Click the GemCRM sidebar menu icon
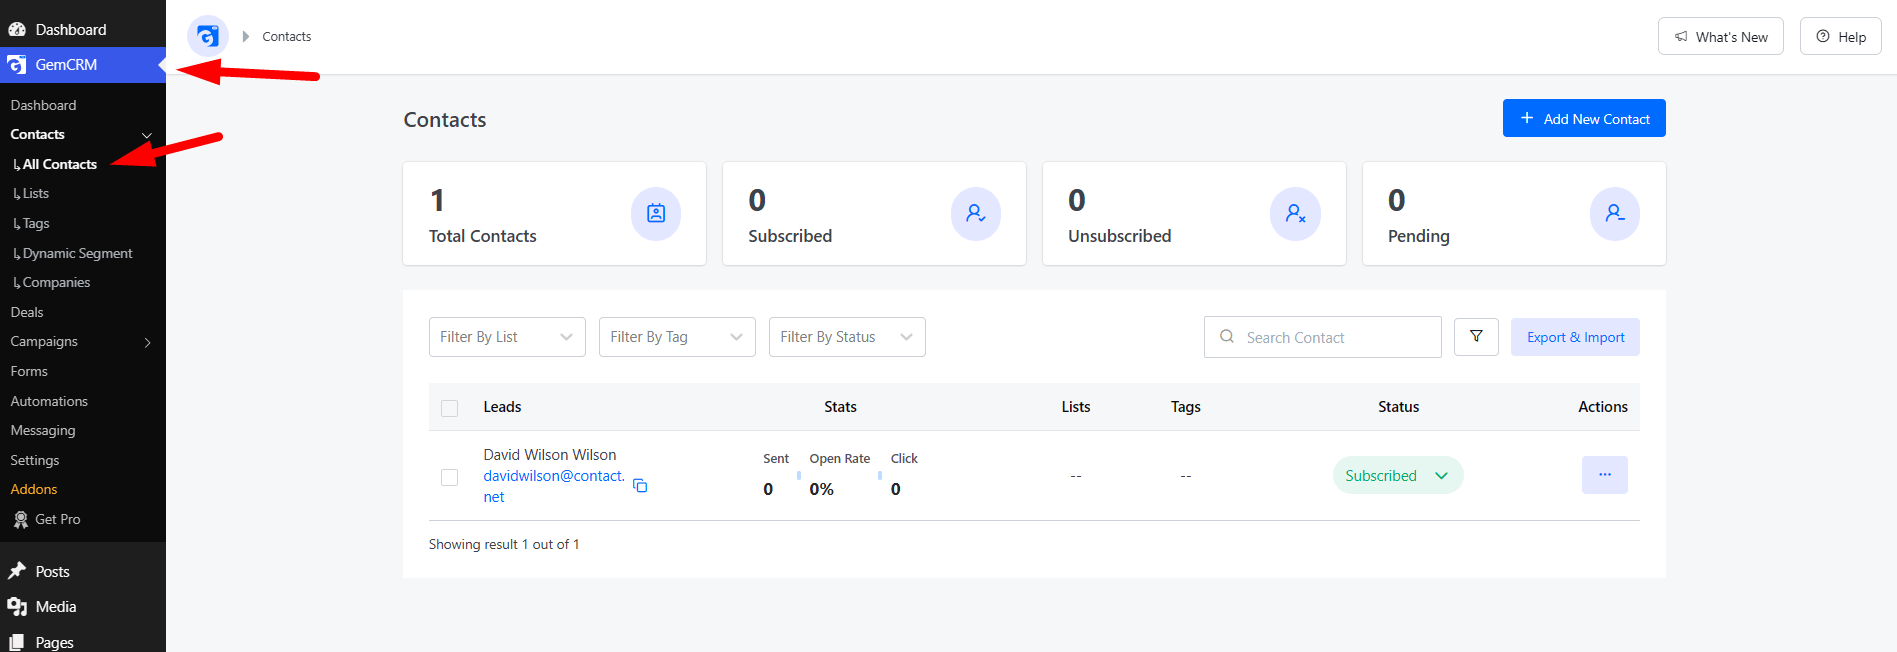Screen dimensions: 1897x652 point(17,65)
